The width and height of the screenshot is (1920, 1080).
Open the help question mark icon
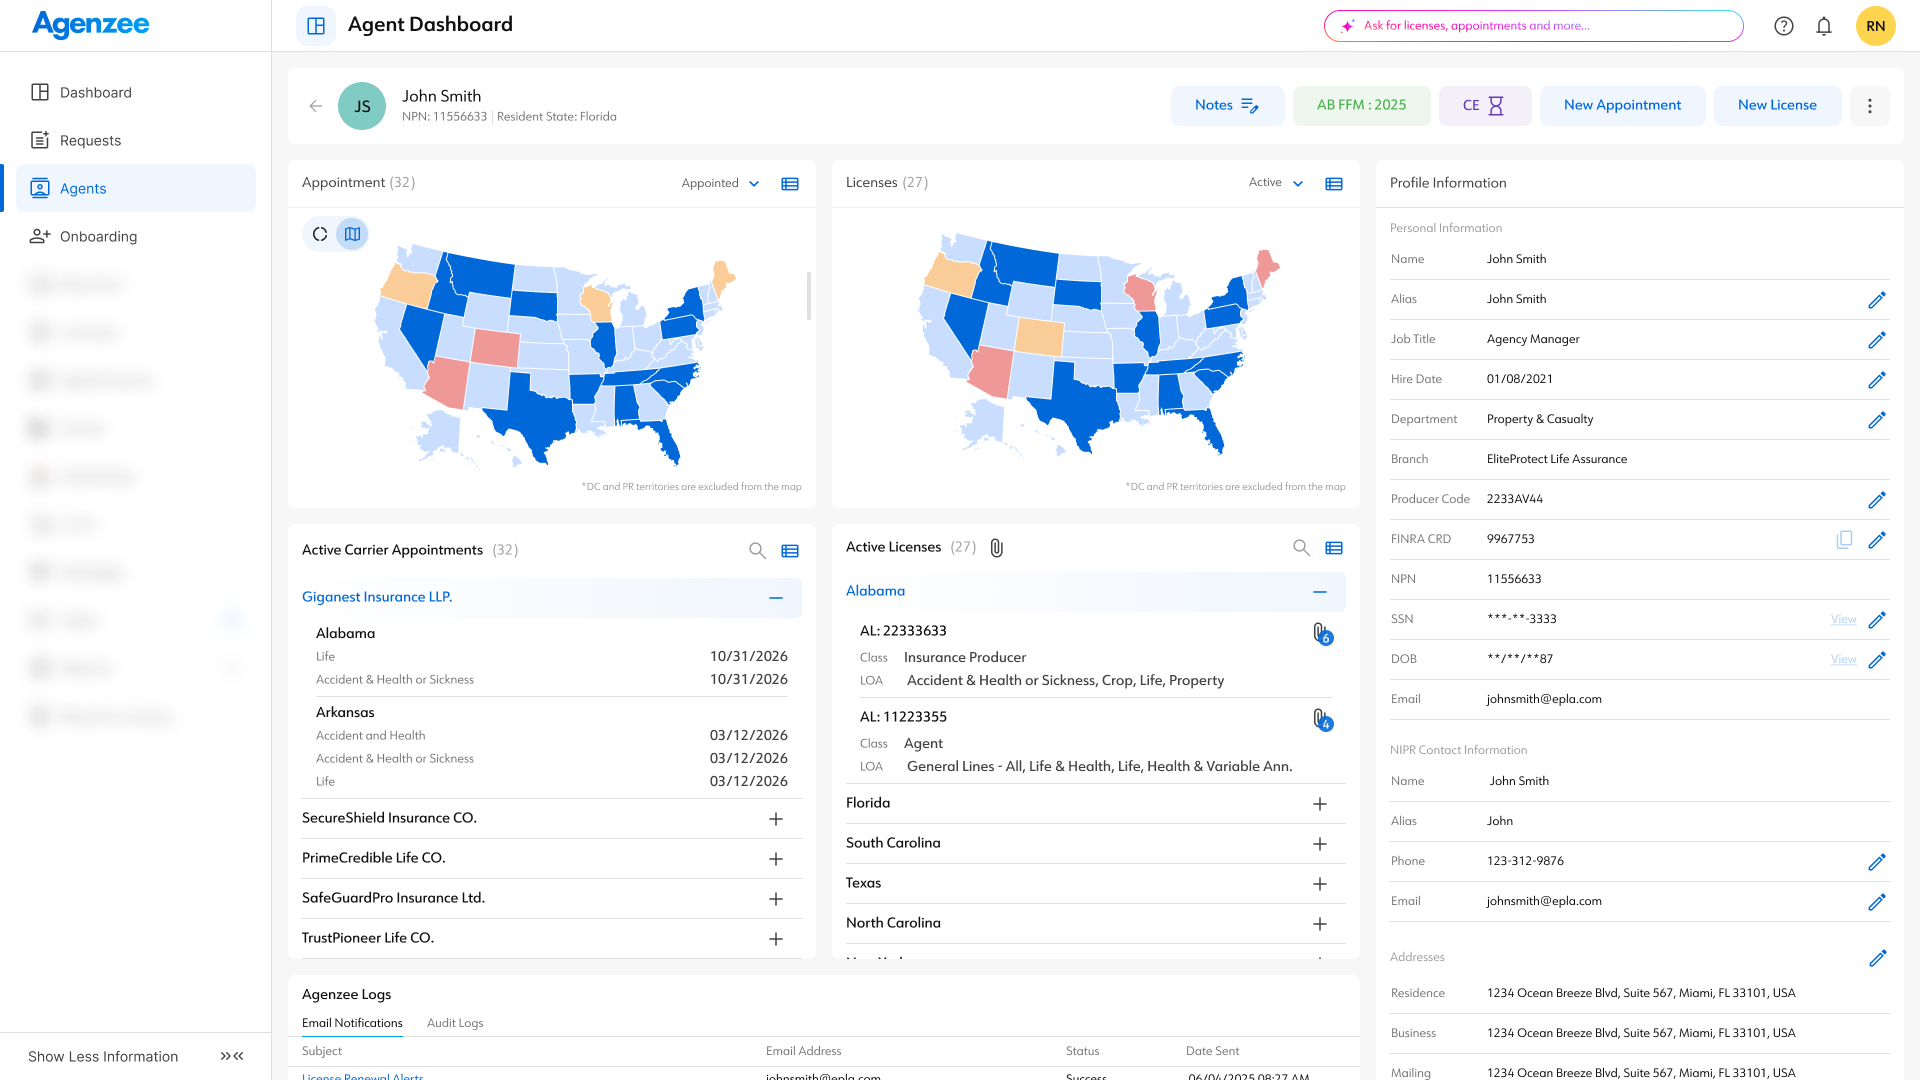[x=1784, y=26]
